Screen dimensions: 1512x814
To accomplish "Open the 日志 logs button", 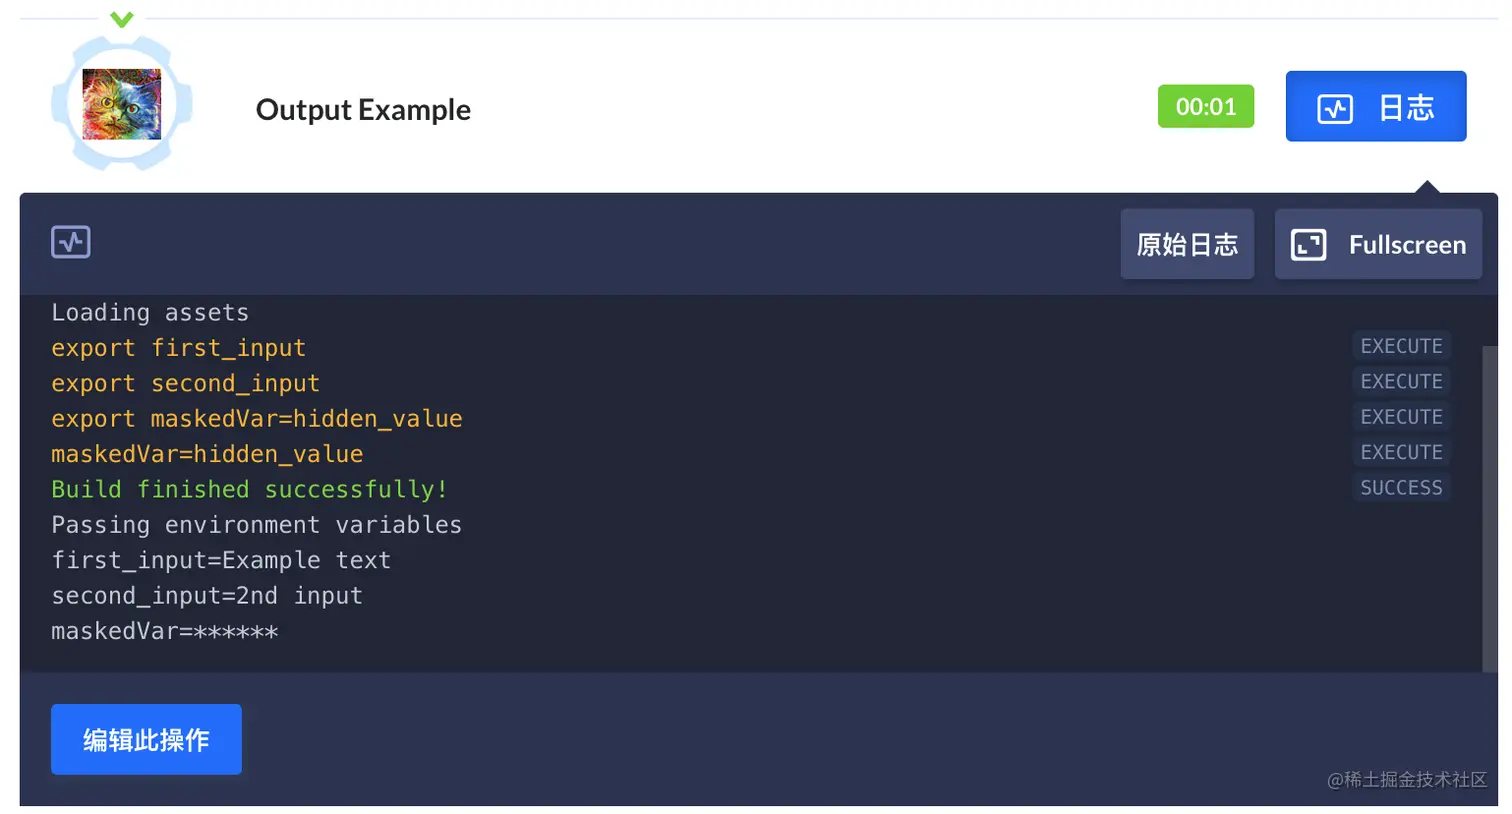I will (x=1376, y=106).
